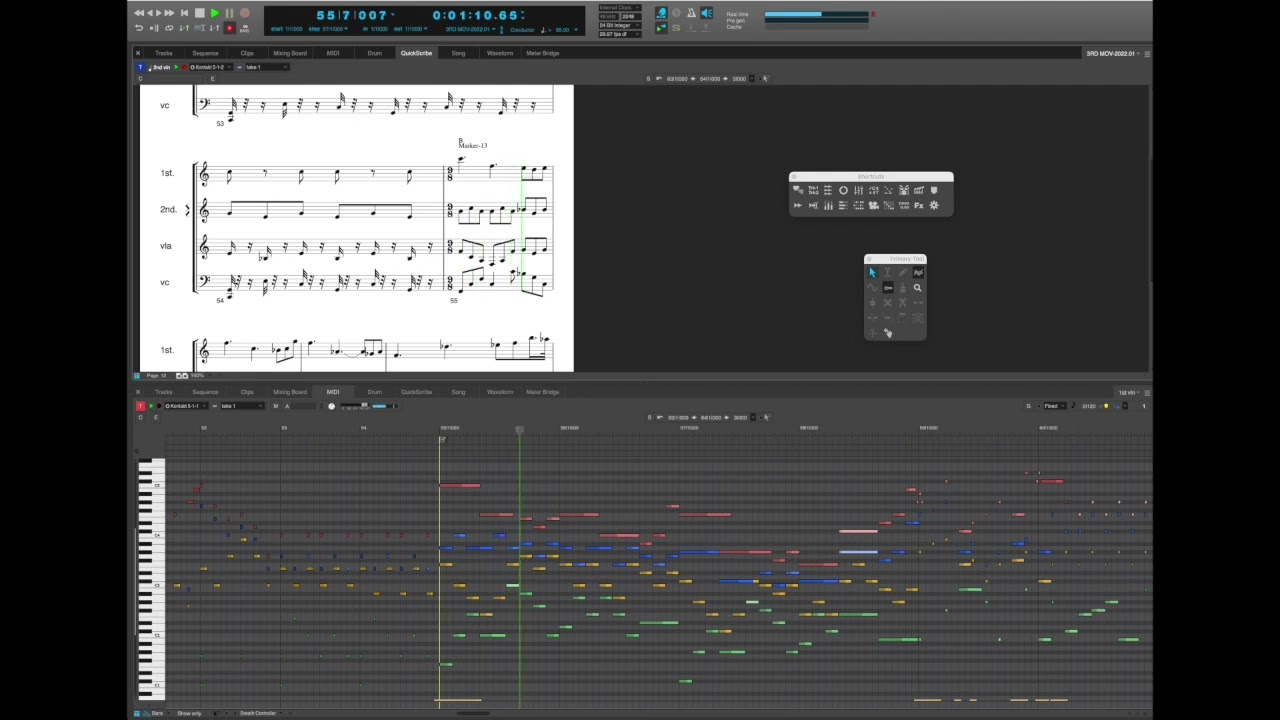1280x720 pixels.
Task: Switch to Mixing Board tab in upper window
Action: coord(290,53)
